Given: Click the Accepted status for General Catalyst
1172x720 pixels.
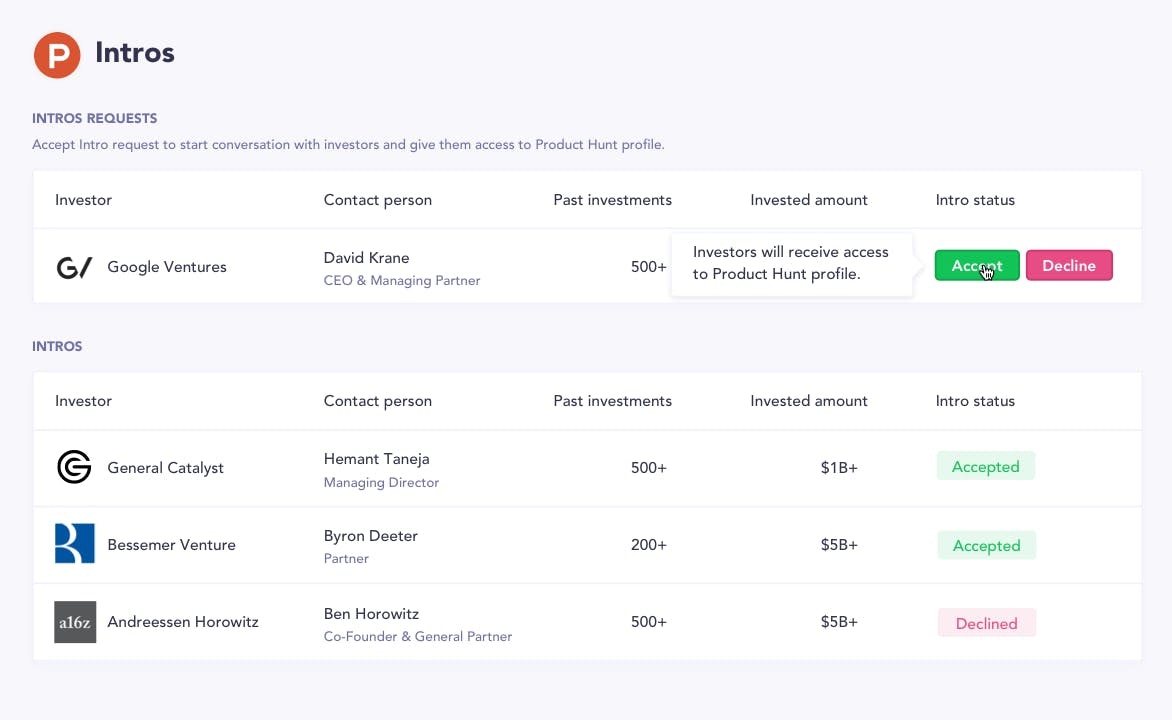Looking at the screenshot, I should coord(985,466).
